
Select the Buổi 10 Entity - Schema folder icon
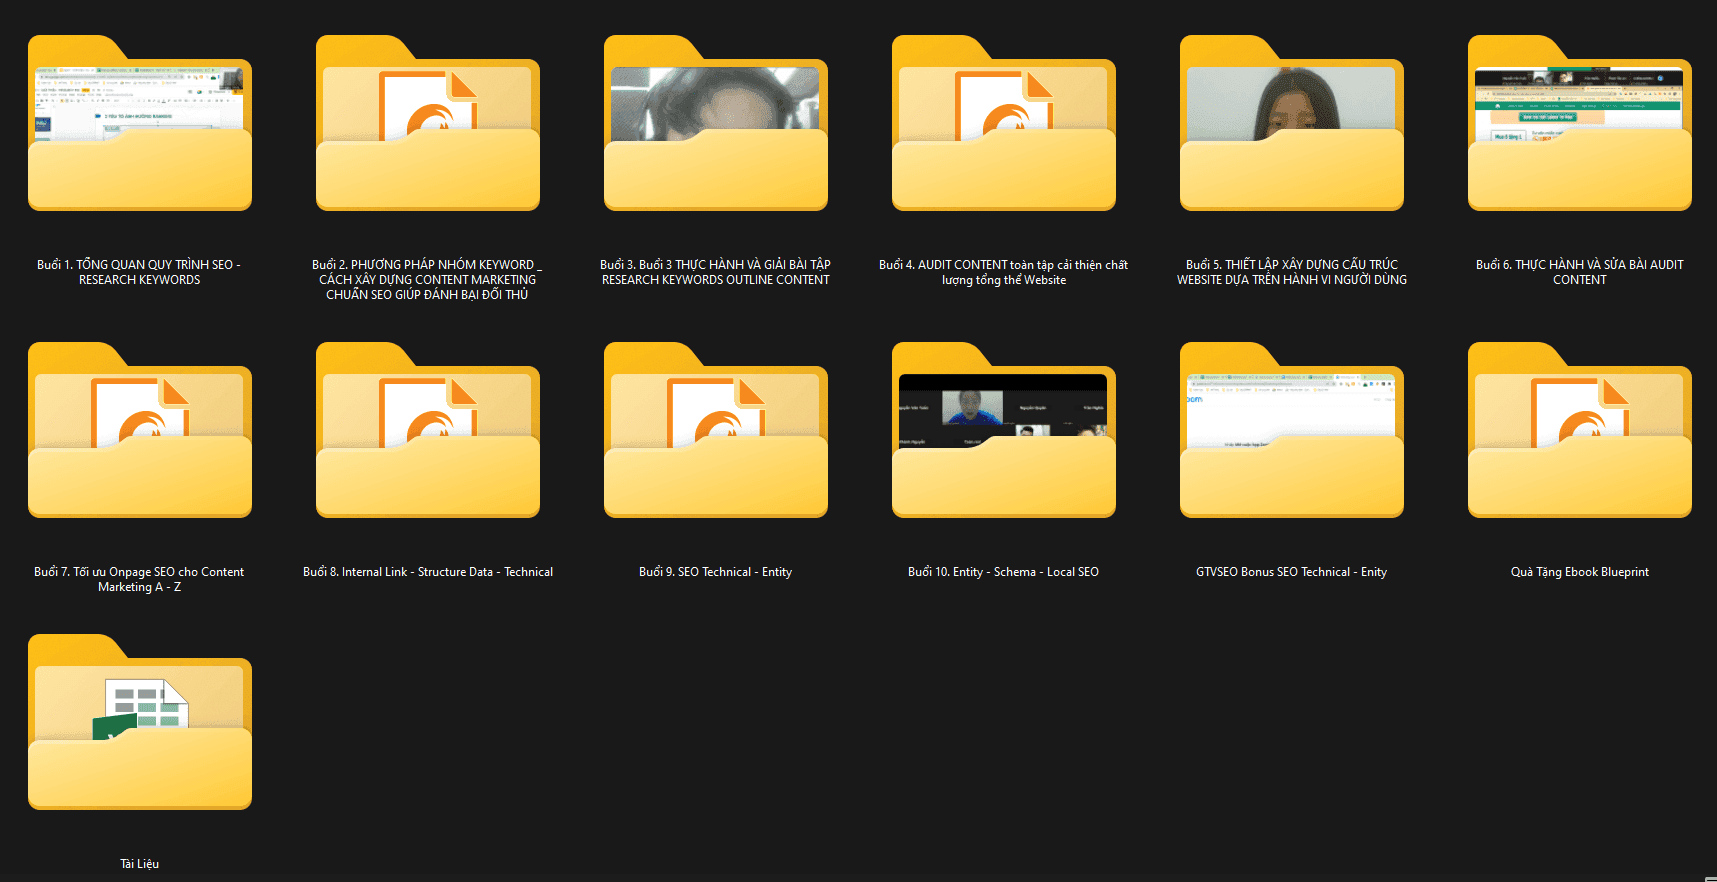click(x=1004, y=430)
